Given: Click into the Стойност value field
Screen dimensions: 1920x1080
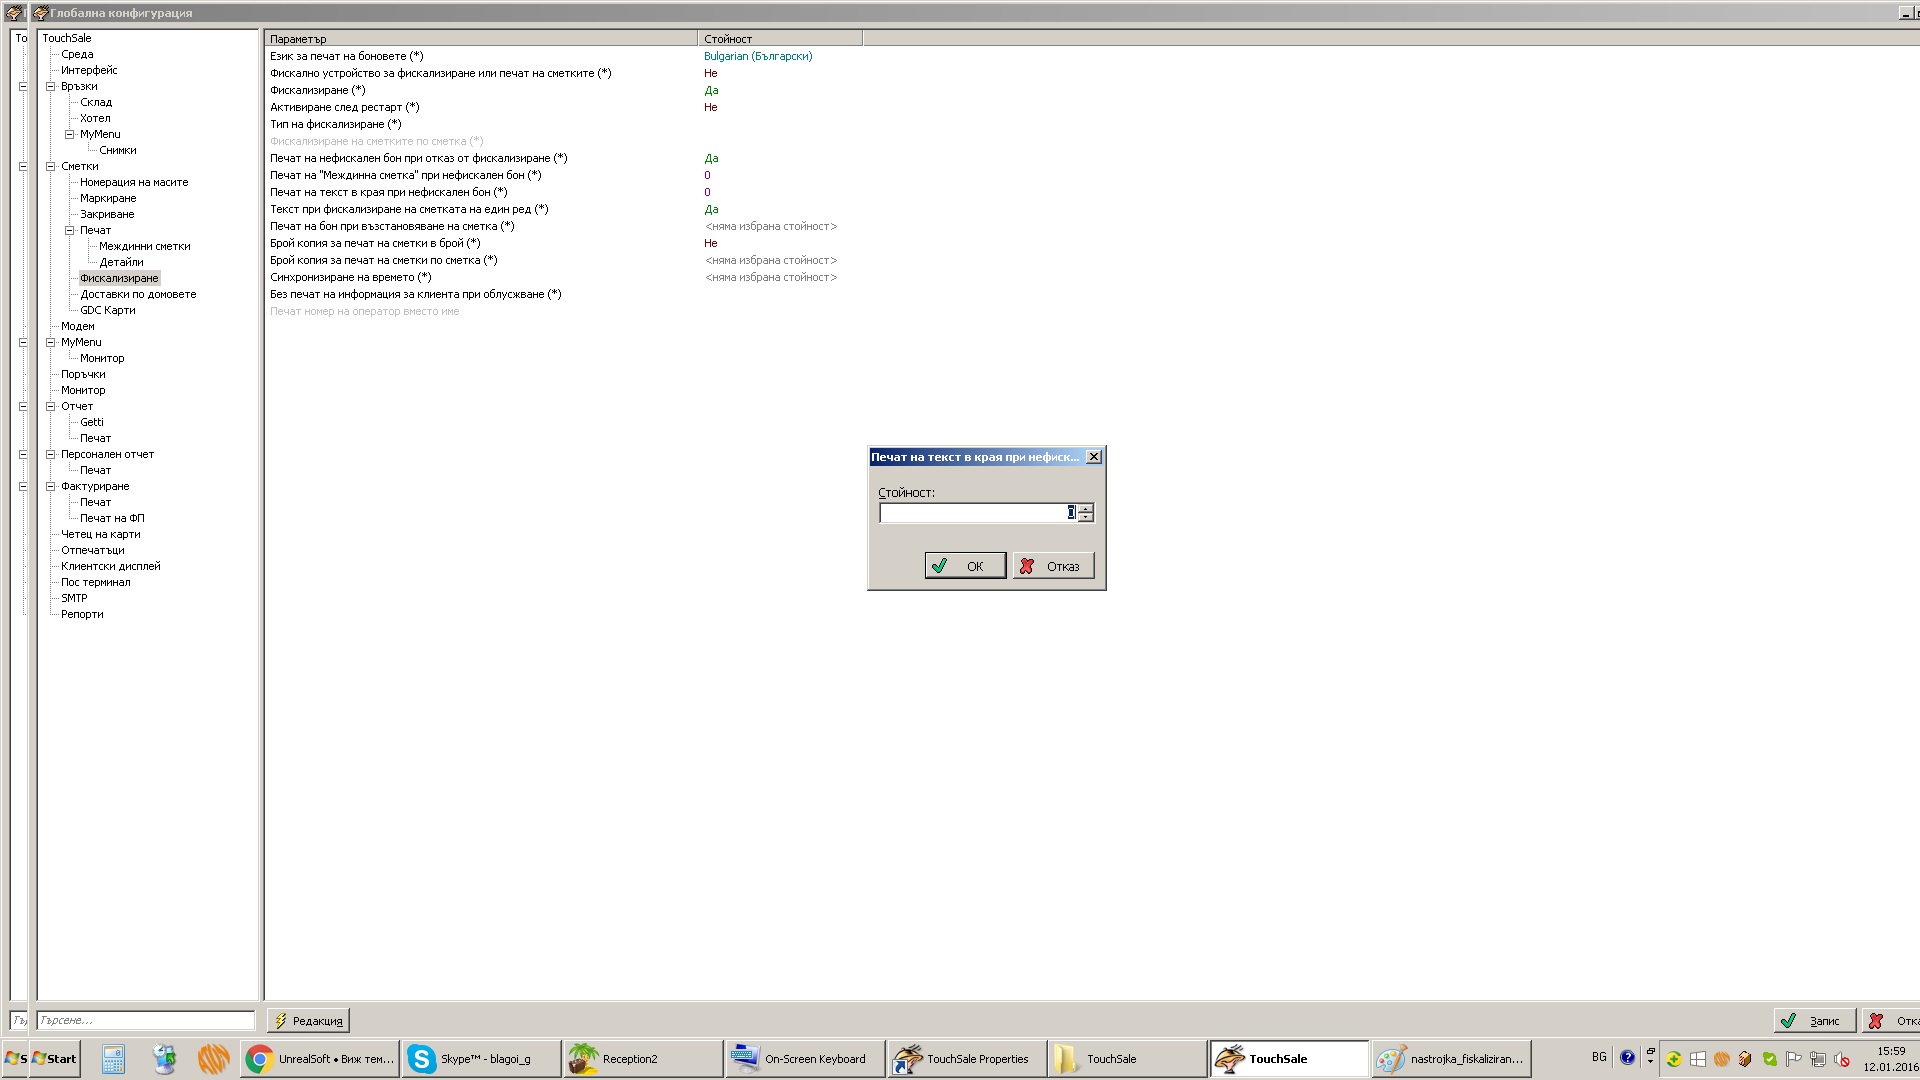Looking at the screenshot, I should [x=970, y=513].
